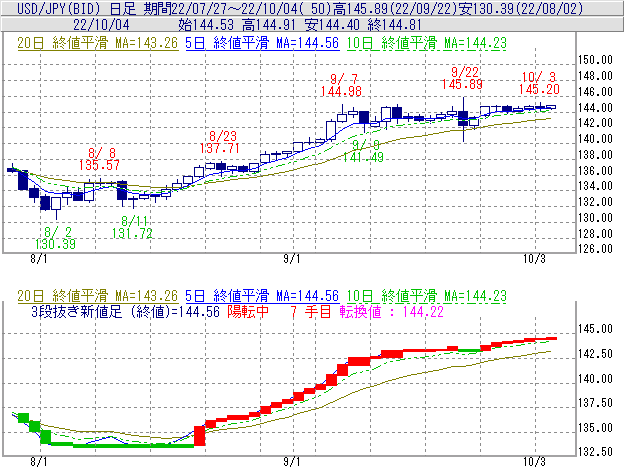Click the red 陽転中 status text

pyautogui.click(x=248, y=311)
